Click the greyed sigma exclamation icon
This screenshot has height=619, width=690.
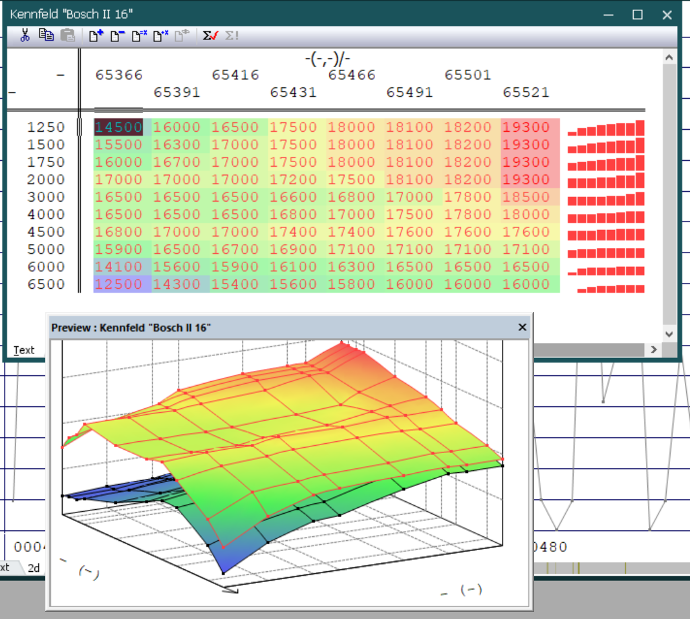231,36
